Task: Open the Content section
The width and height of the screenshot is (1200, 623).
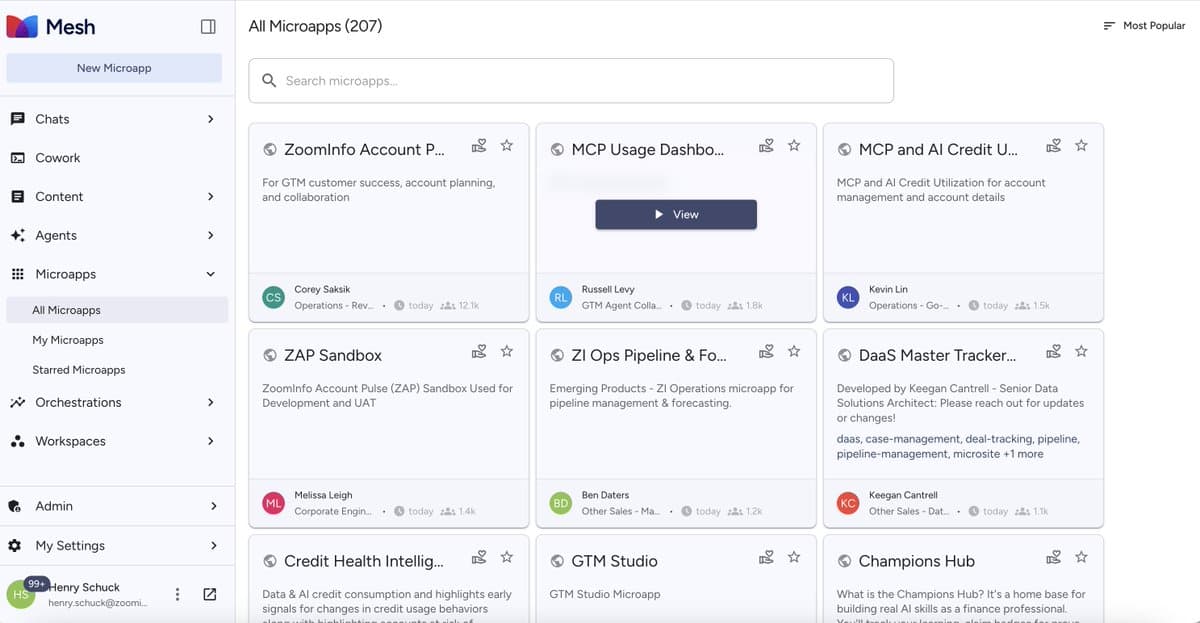Action: [x=59, y=197]
